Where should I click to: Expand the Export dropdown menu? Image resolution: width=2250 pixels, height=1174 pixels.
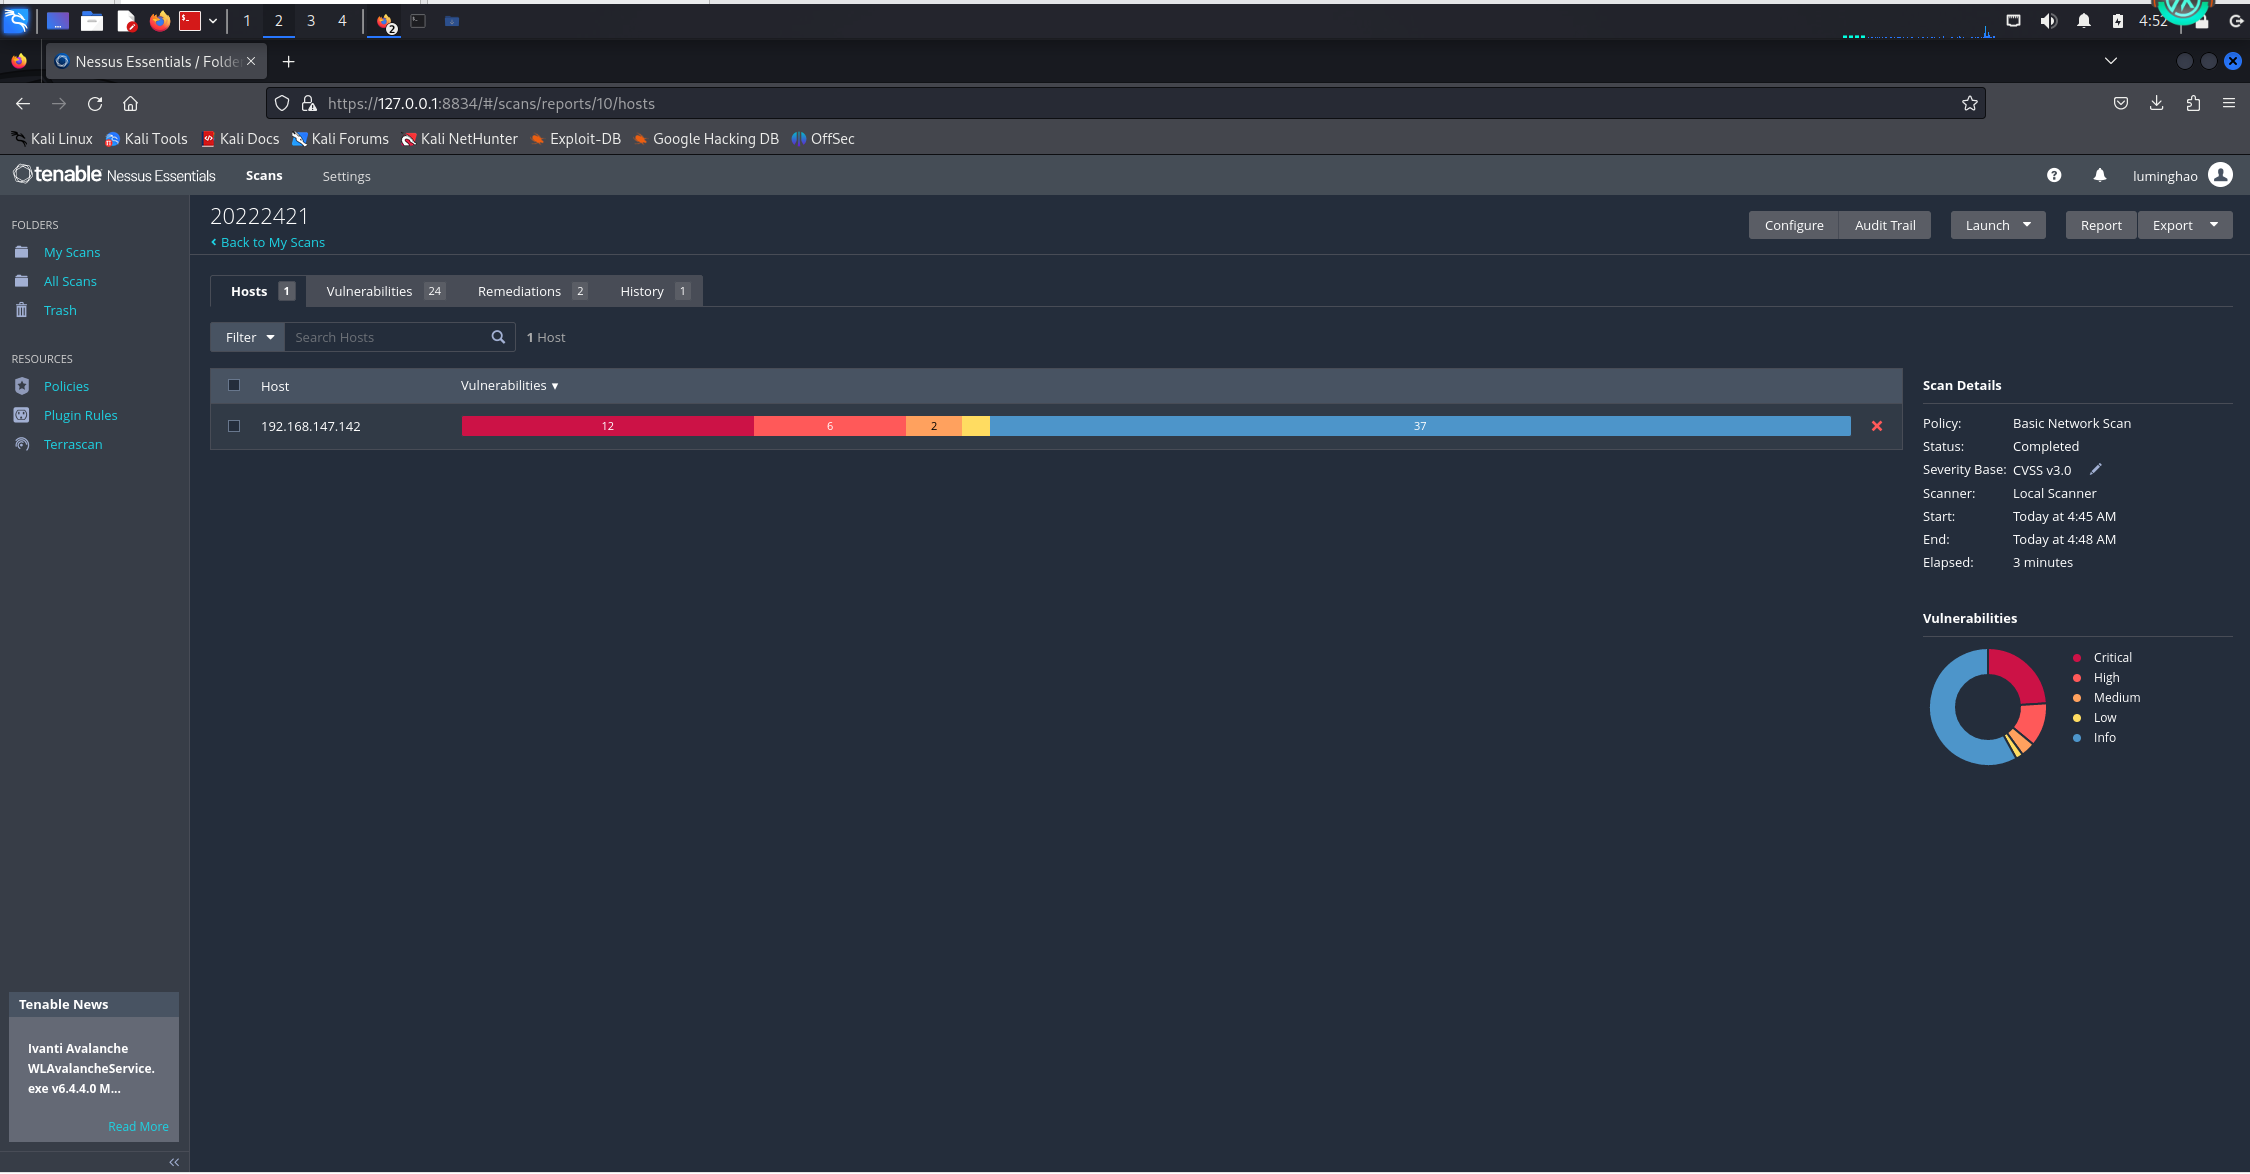tap(2213, 225)
